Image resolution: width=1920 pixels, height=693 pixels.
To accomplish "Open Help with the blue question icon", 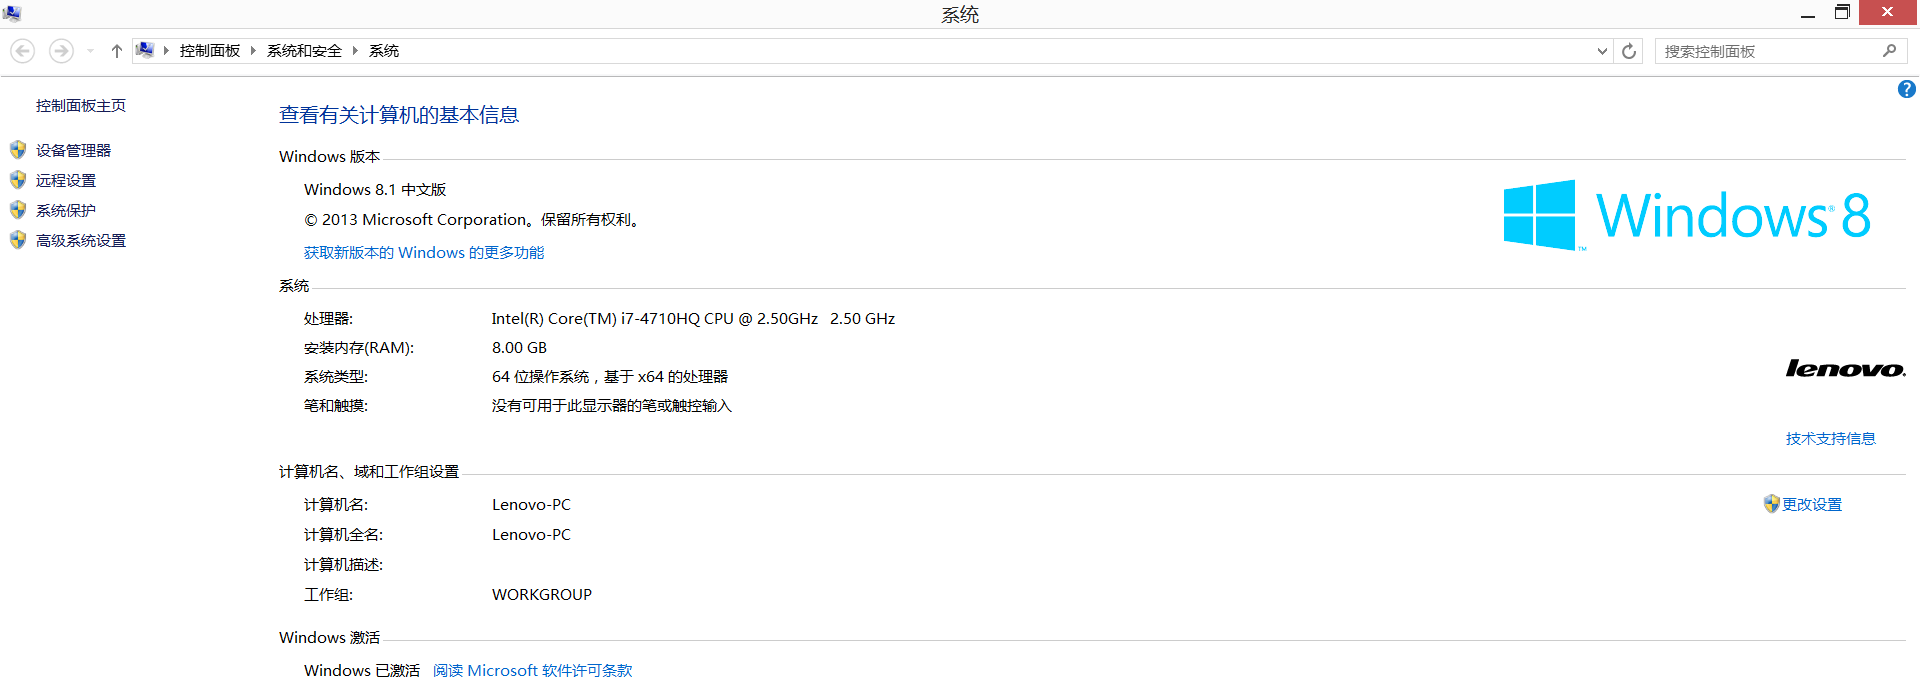I will [x=1907, y=89].
